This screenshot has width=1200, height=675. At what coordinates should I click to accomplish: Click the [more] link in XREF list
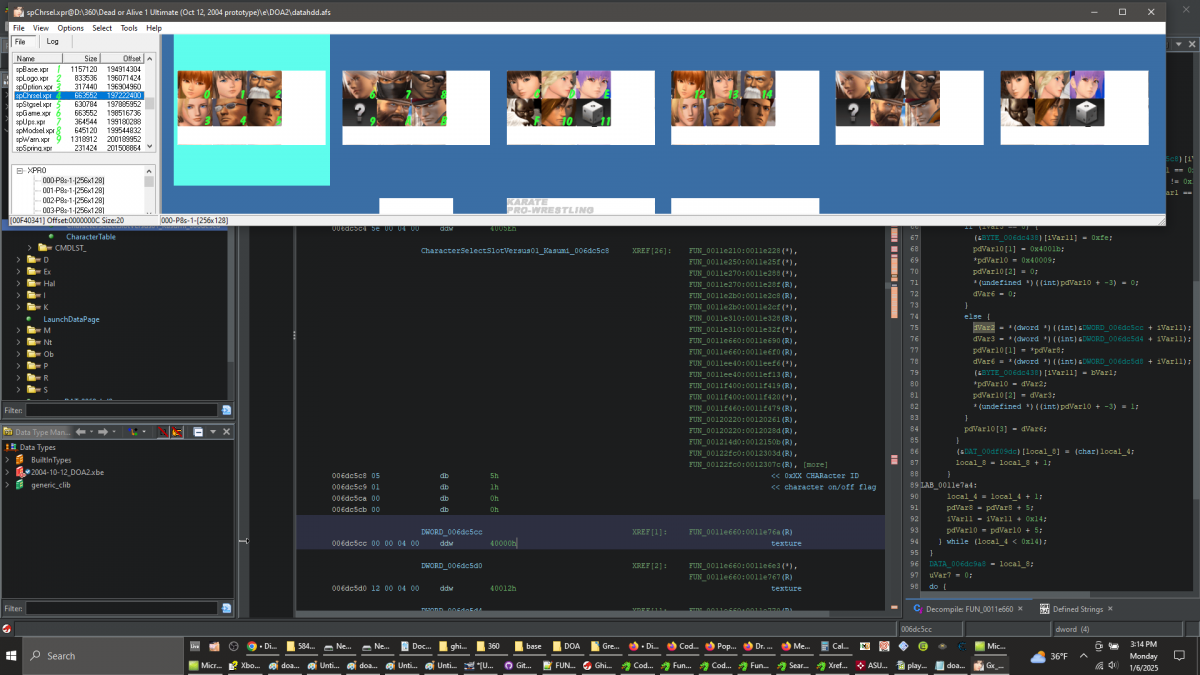coord(815,465)
